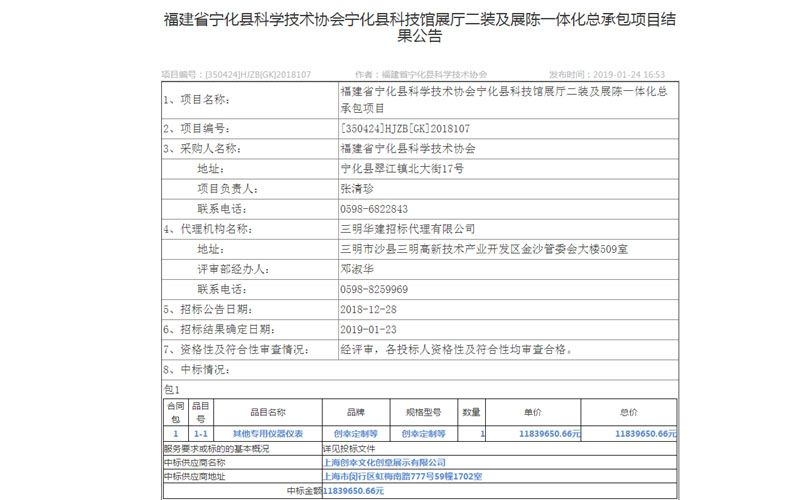Click the '合同包' column header
The height and width of the screenshot is (500, 805).
click(x=176, y=412)
